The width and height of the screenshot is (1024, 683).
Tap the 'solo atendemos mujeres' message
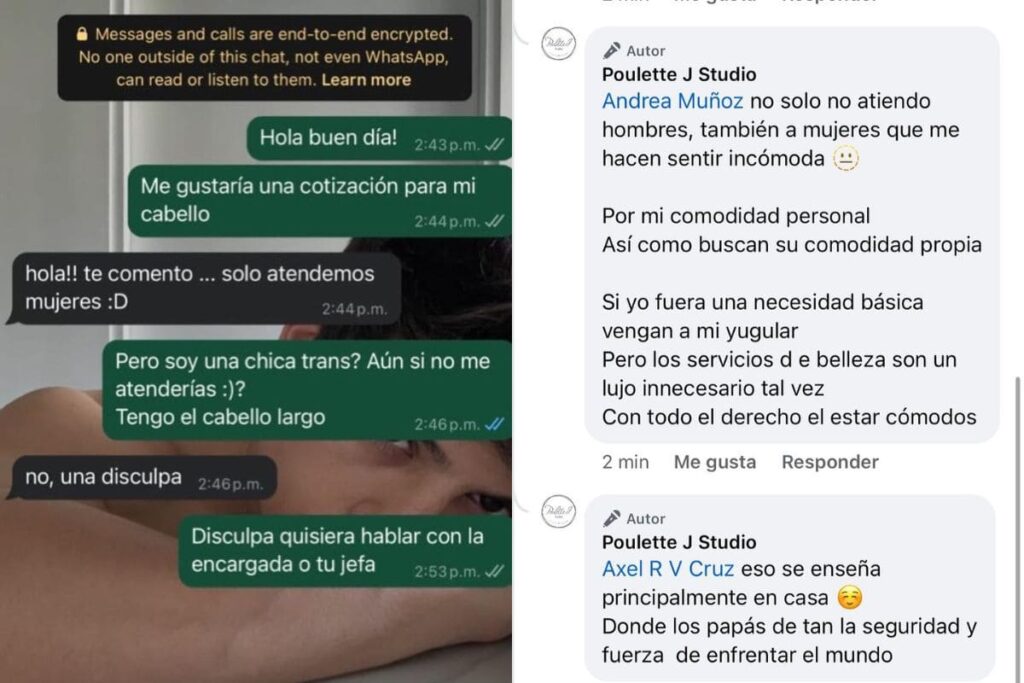click(204, 288)
